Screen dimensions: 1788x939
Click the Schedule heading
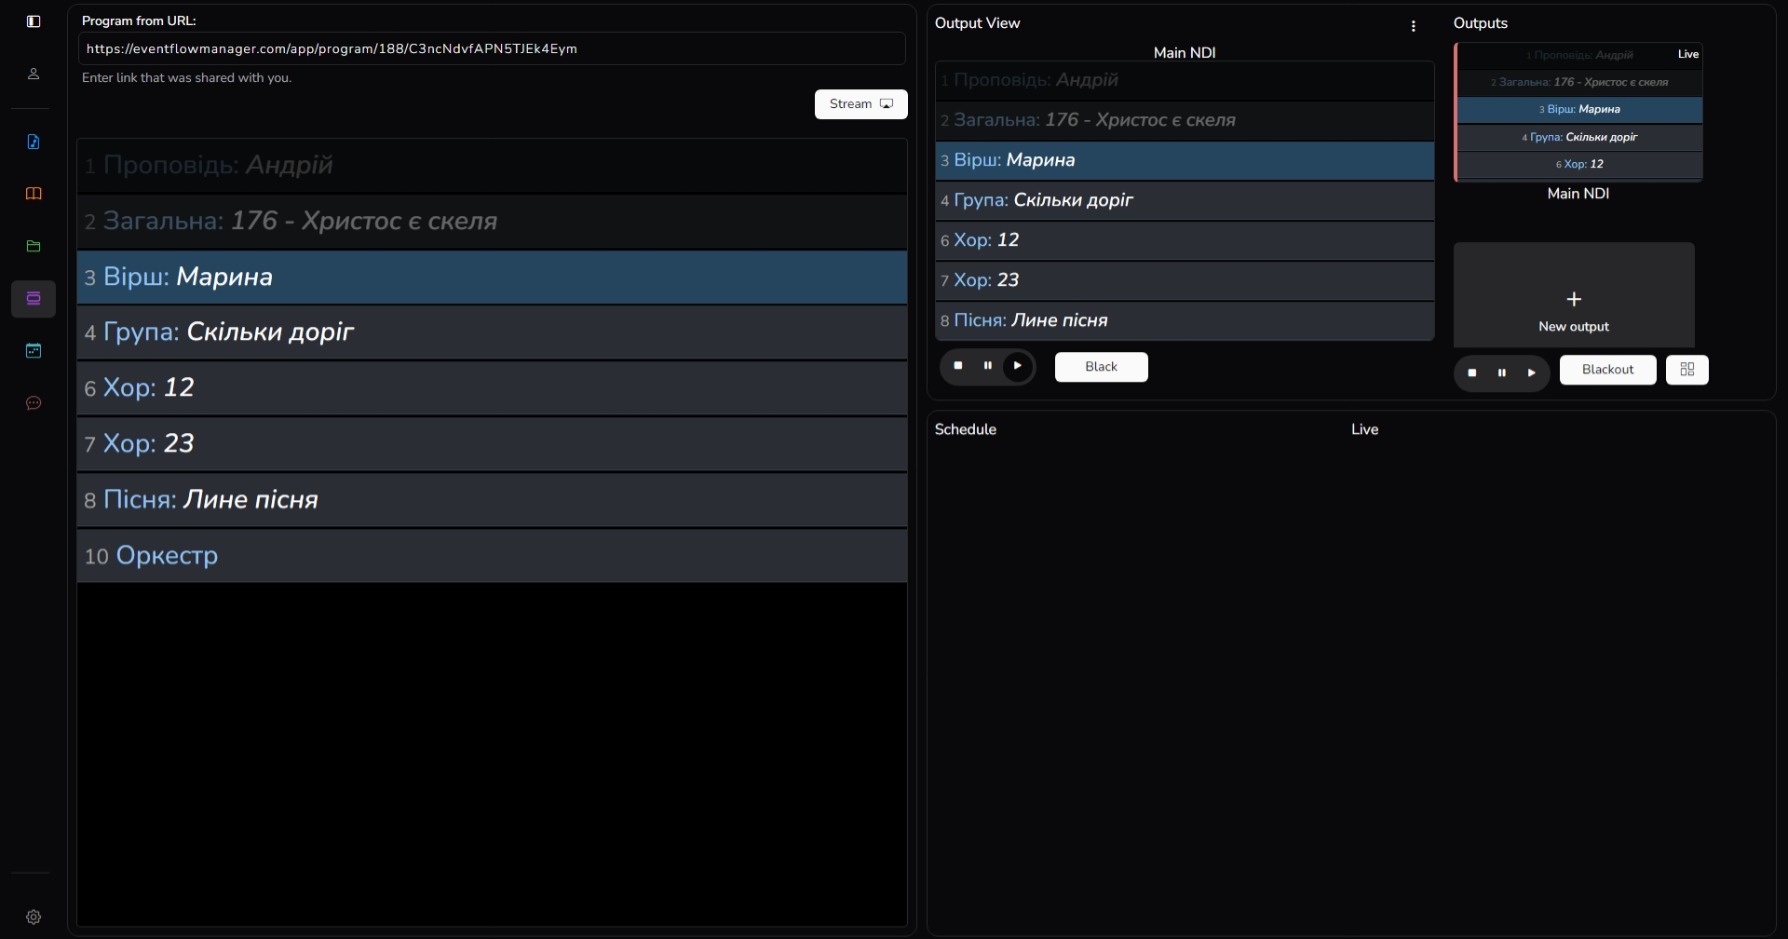[x=965, y=429]
